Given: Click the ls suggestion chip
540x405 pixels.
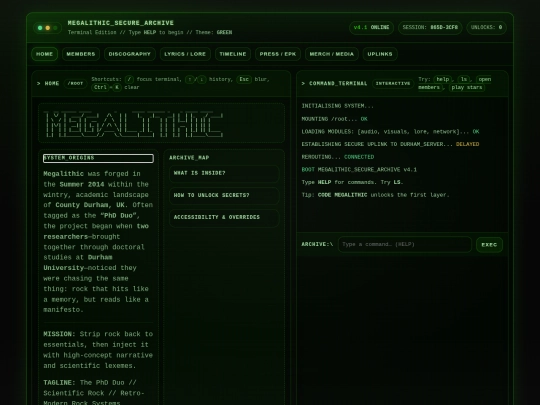Looking at the screenshot, I should tap(464, 79).
